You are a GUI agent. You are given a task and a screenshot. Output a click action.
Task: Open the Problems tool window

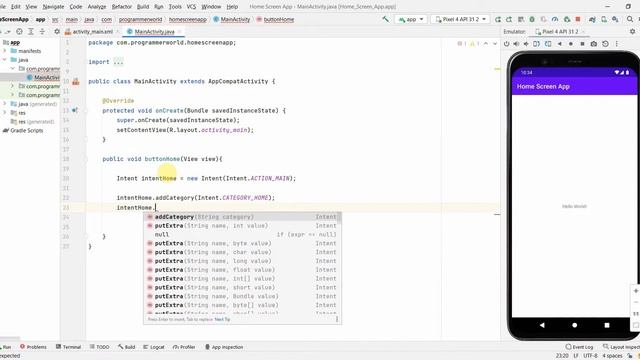[33, 347]
